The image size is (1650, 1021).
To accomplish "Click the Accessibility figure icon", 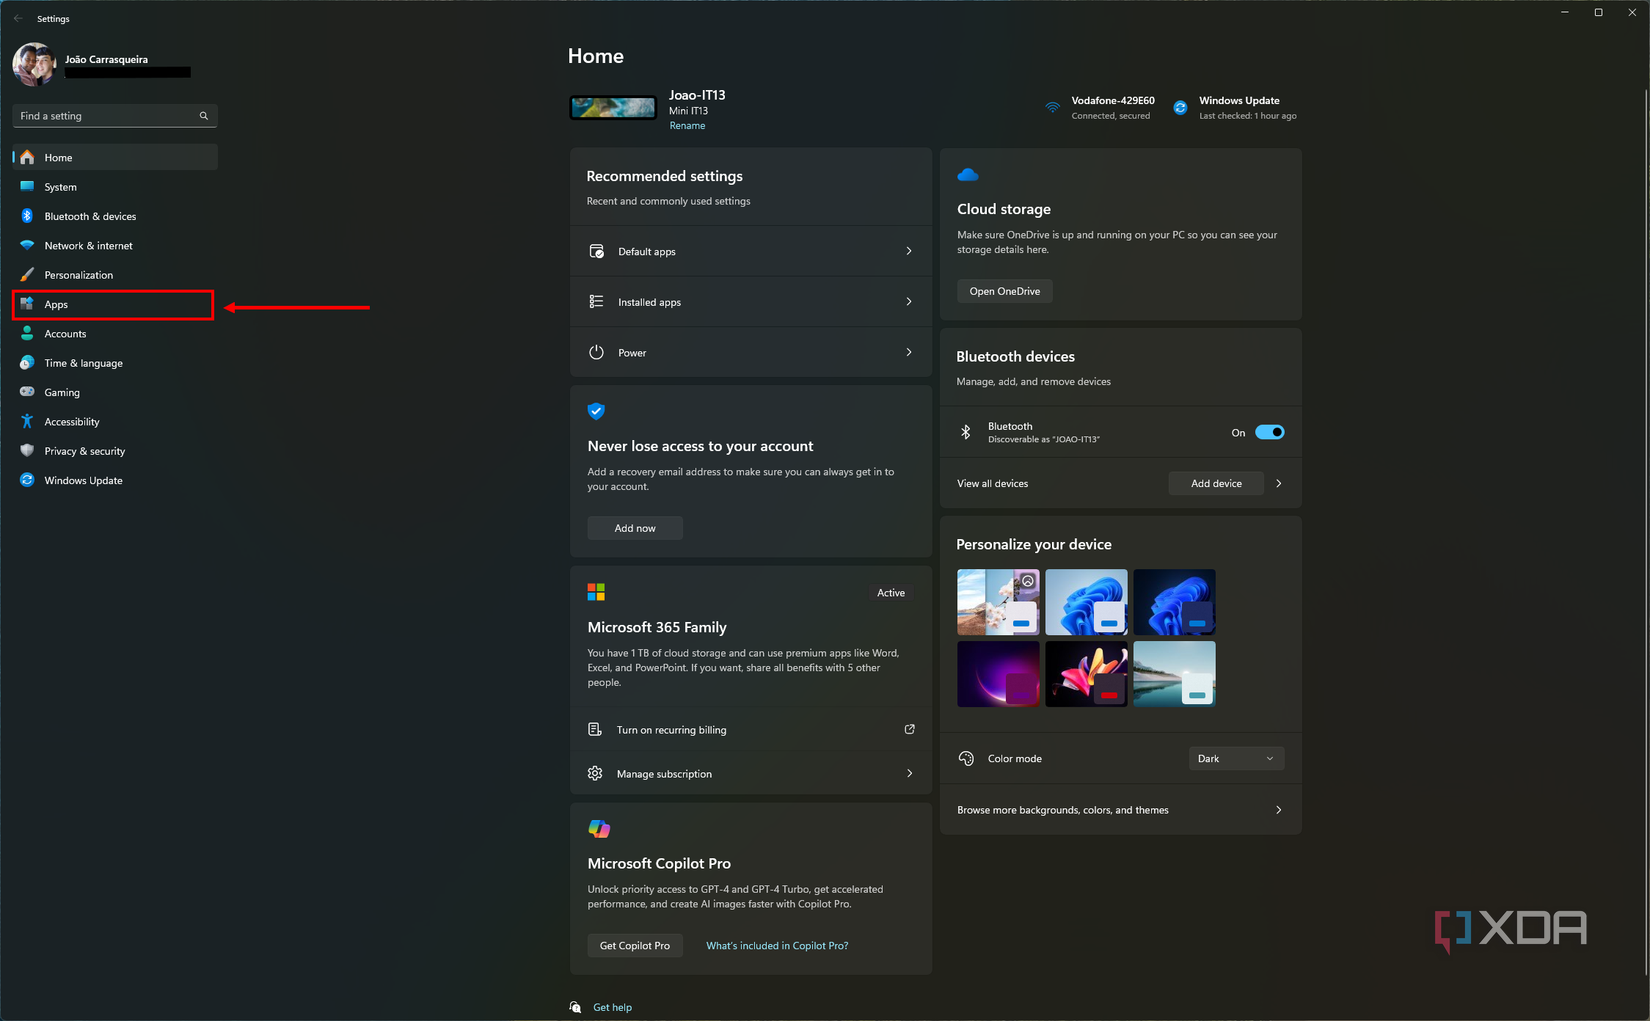I will (27, 421).
